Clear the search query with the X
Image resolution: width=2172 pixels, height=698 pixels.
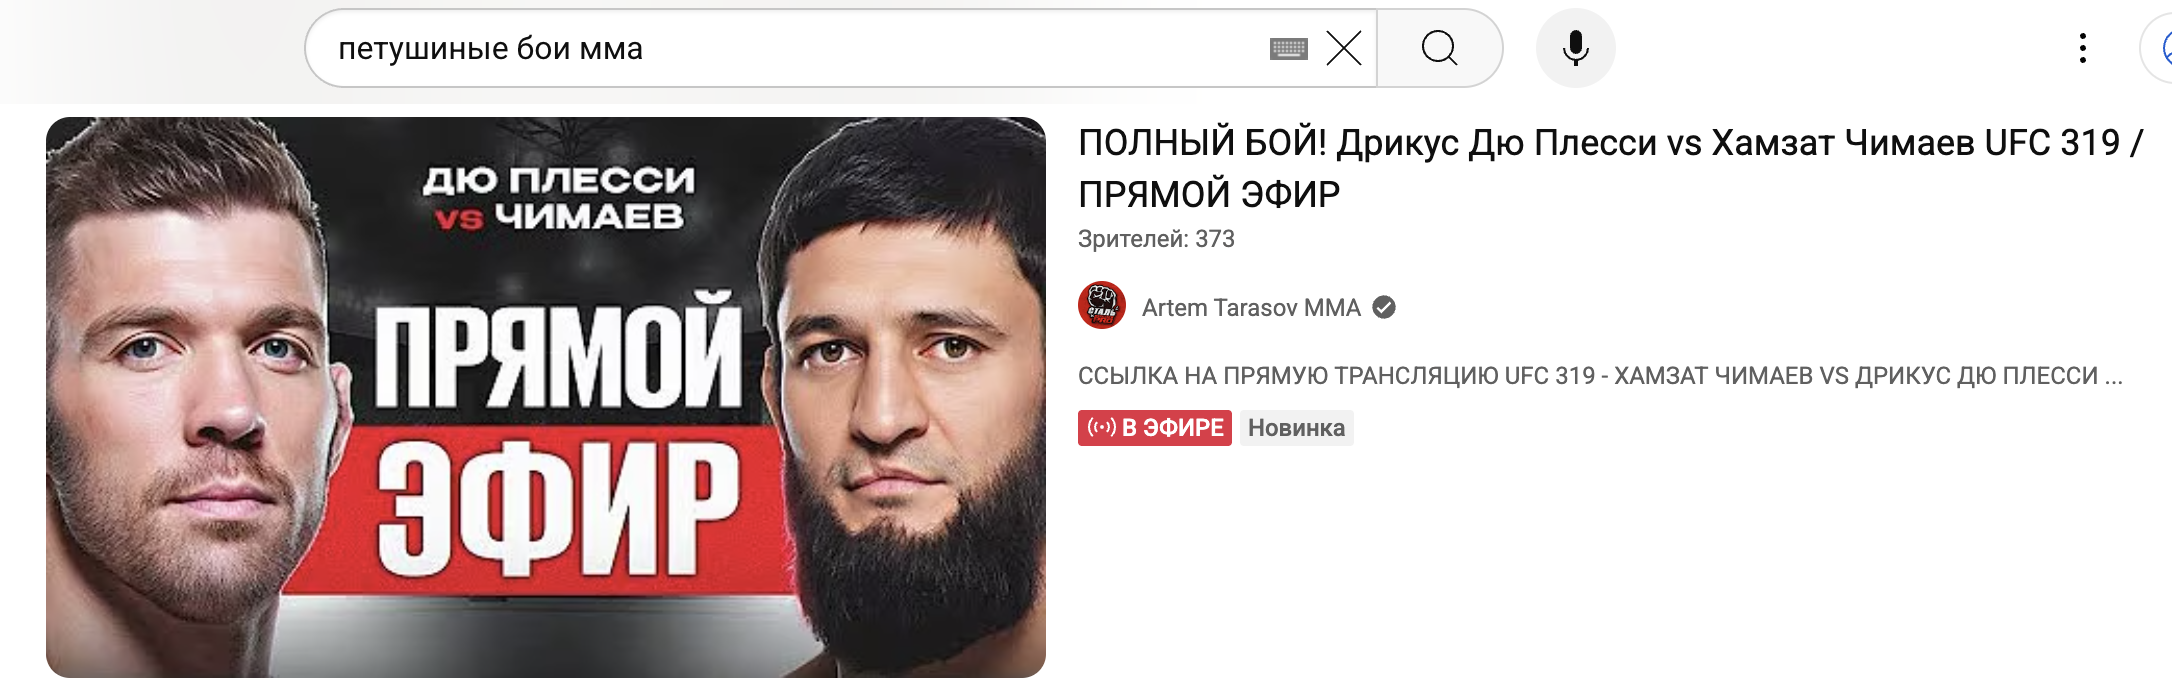point(1344,48)
